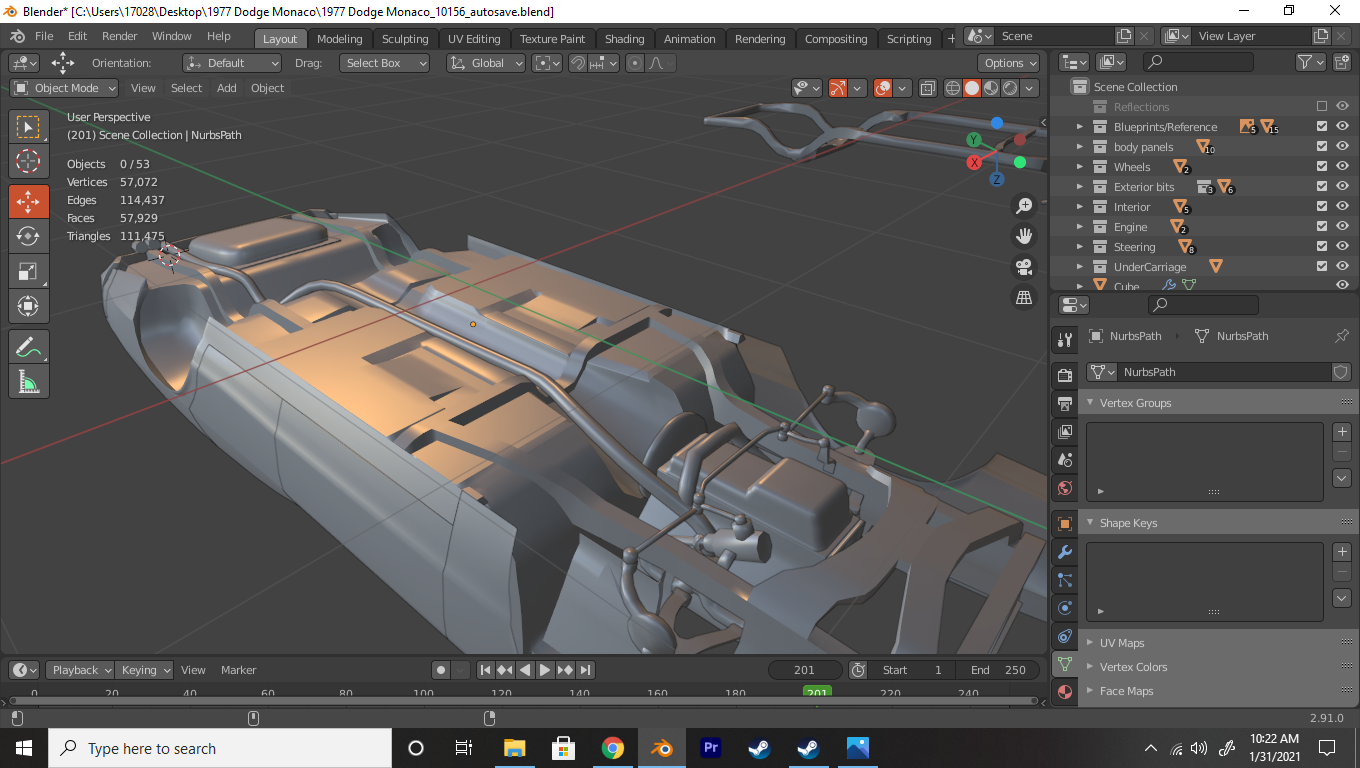Pick the Scale tool
This screenshot has height=768, width=1360.
coord(29,271)
